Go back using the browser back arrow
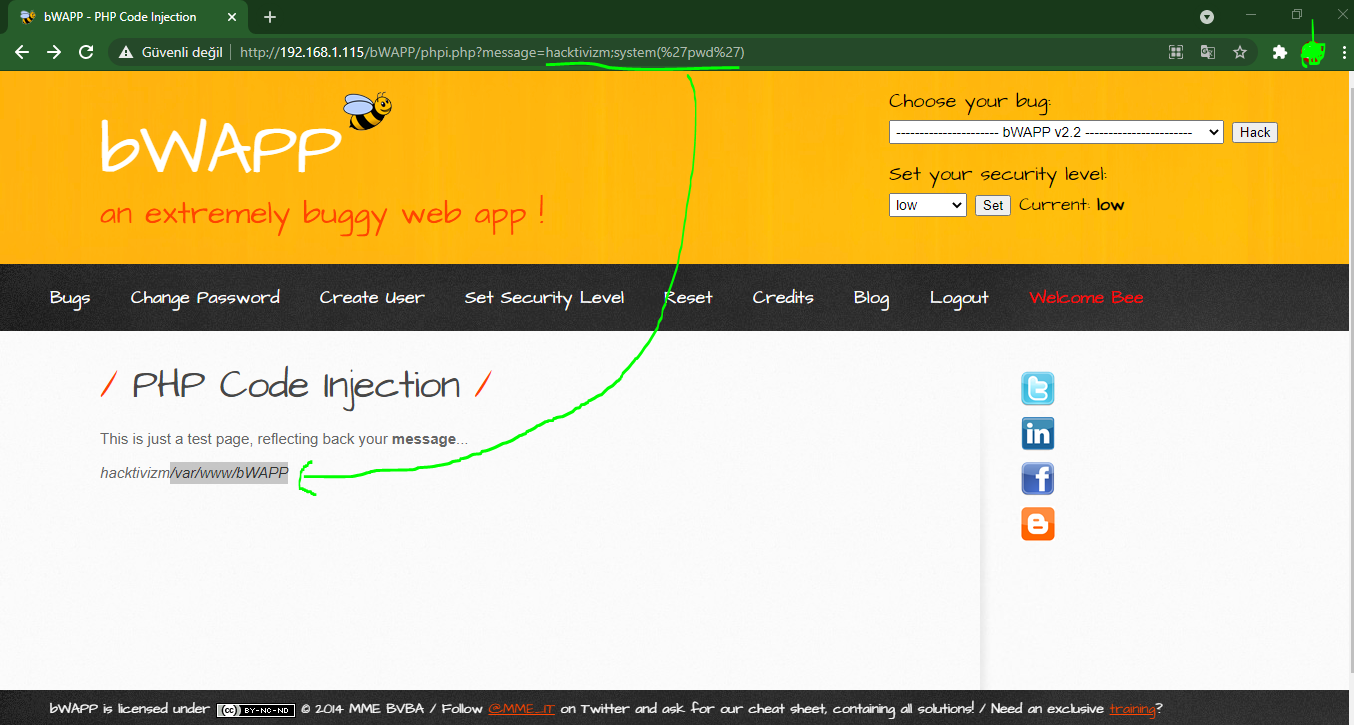The height and width of the screenshot is (725, 1354). pos(22,52)
